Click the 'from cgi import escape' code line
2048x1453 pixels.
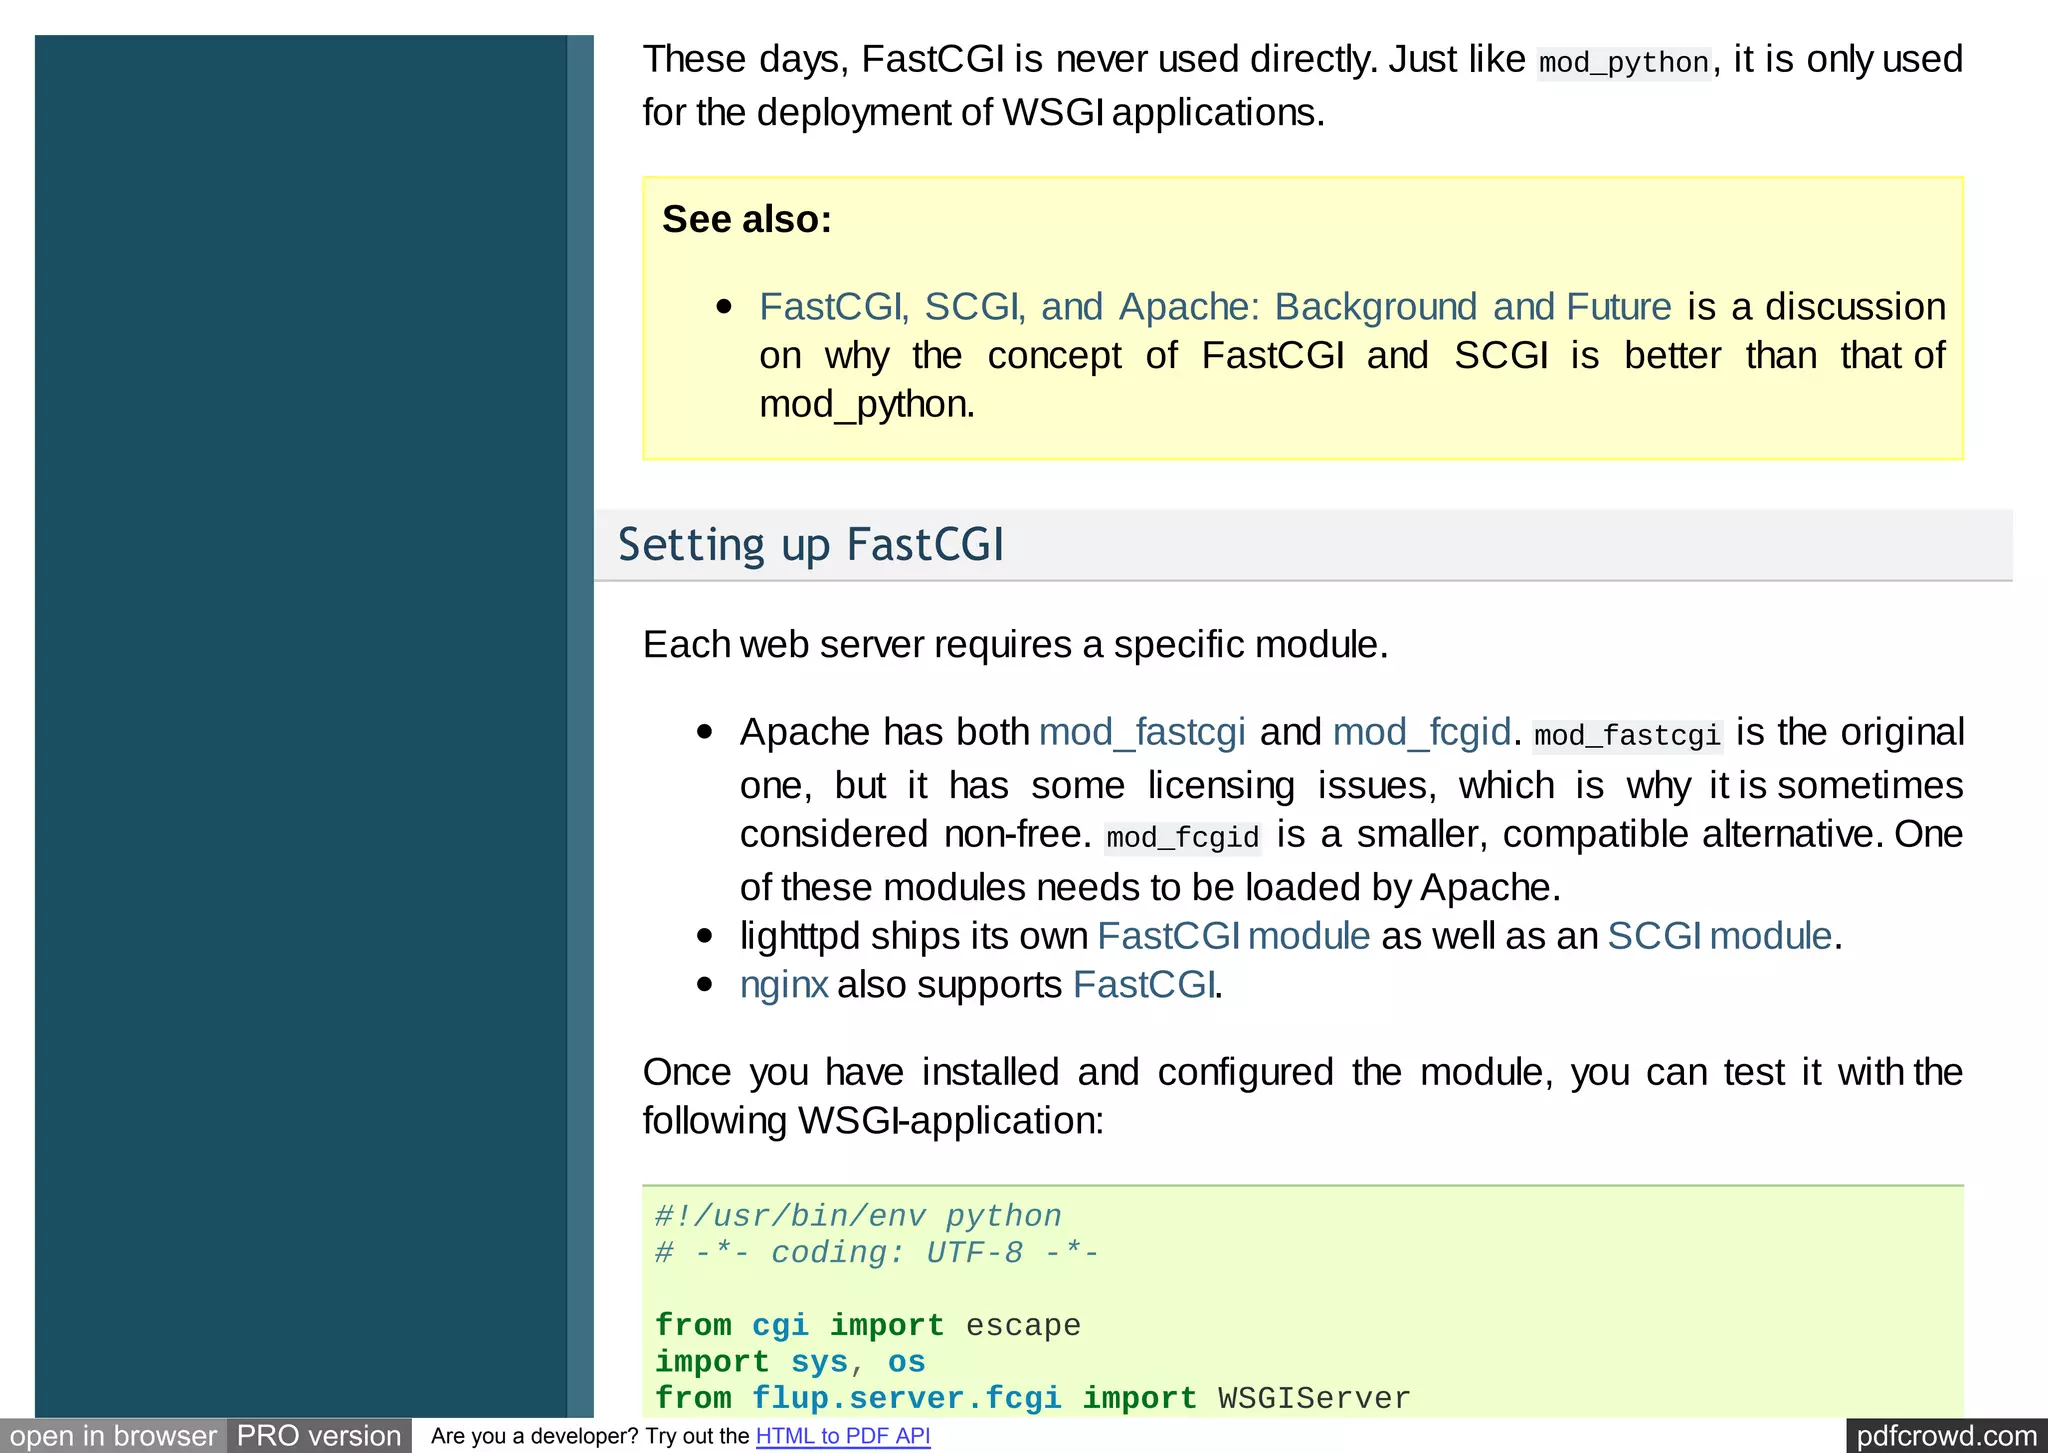(868, 1326)
